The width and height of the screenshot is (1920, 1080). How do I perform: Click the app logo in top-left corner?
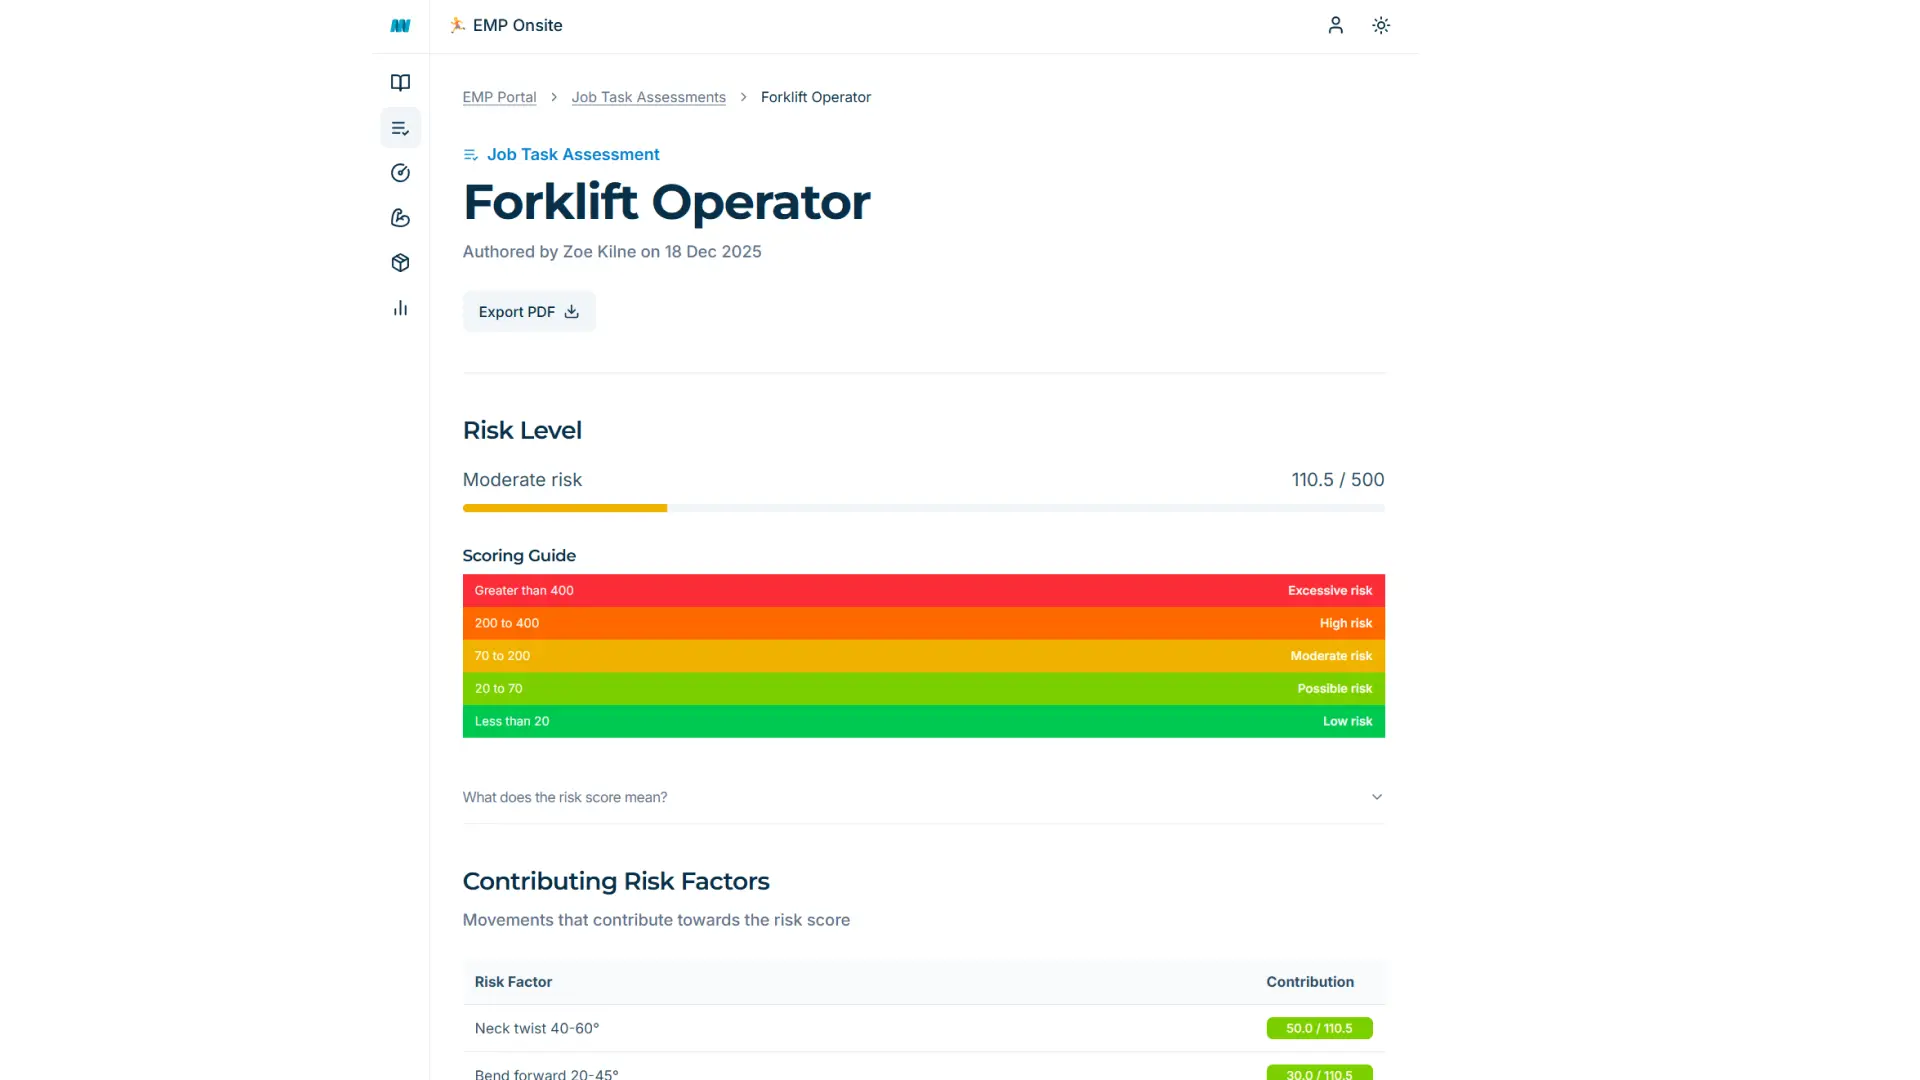400,26
